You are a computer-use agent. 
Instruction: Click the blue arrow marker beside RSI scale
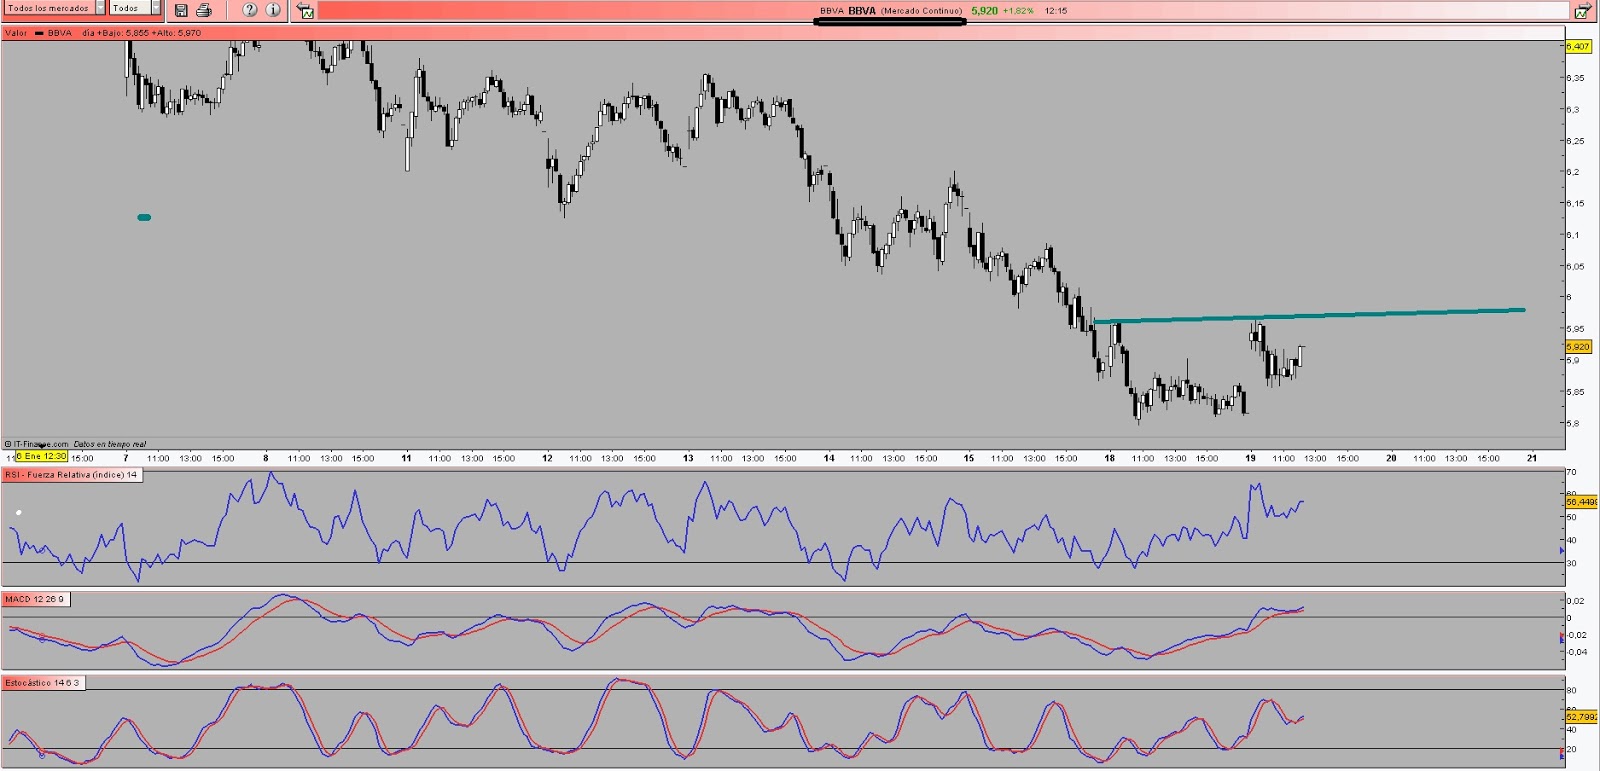(x=1562, y=550)
